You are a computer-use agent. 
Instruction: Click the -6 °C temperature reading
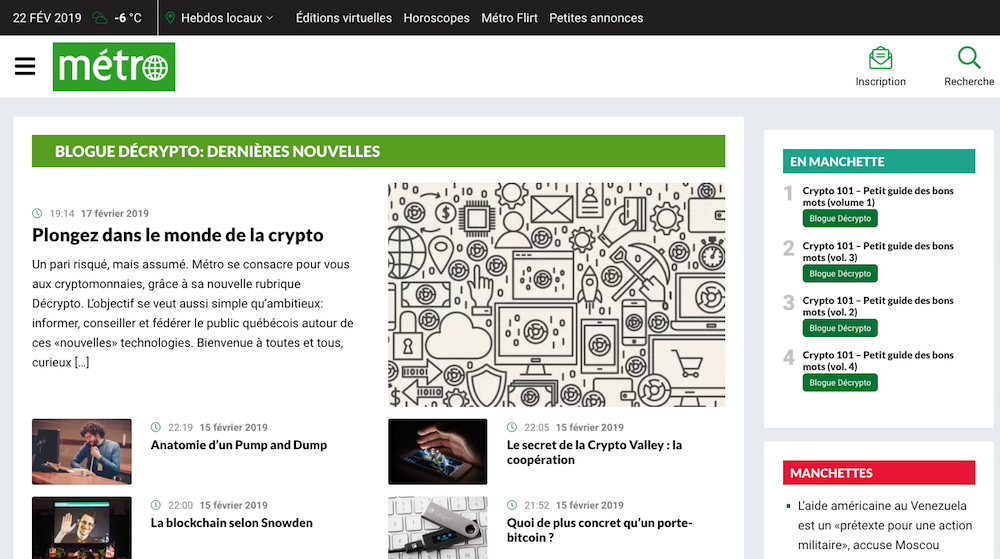(x=128, y=18)
